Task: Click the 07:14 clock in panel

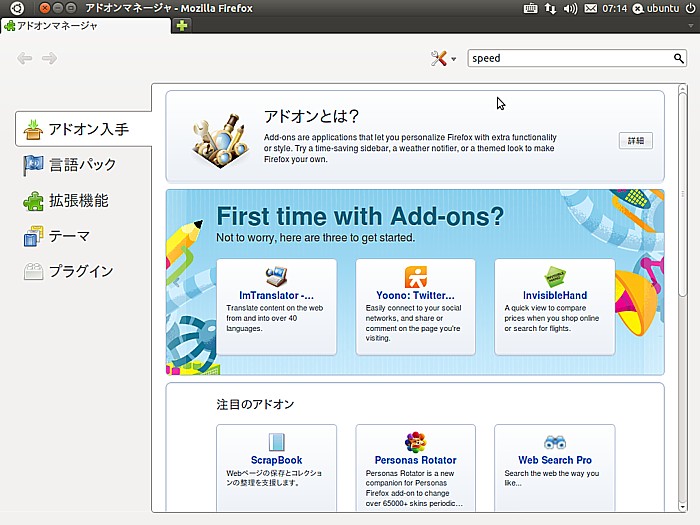Action: (614, 8)
